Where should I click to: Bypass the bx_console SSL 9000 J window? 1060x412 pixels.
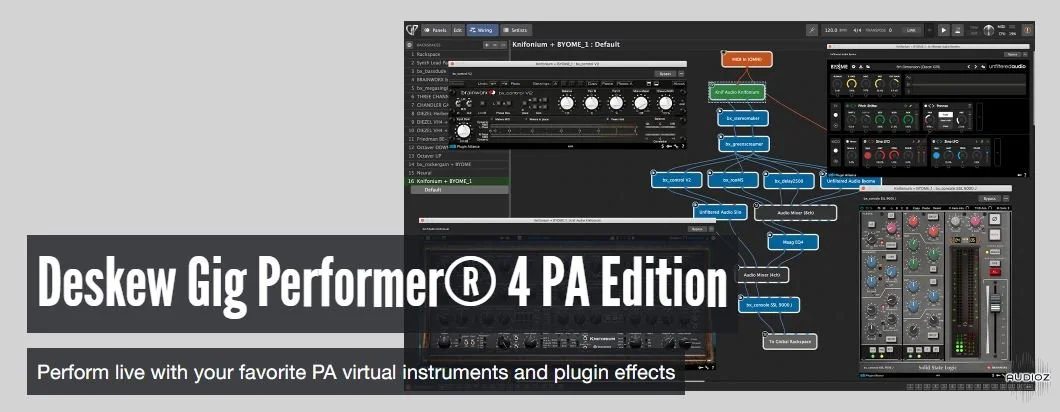point(990,199)
